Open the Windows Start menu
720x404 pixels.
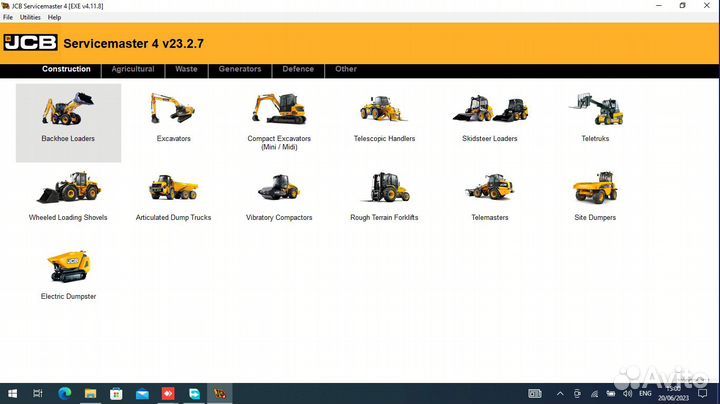pos(12,394)
